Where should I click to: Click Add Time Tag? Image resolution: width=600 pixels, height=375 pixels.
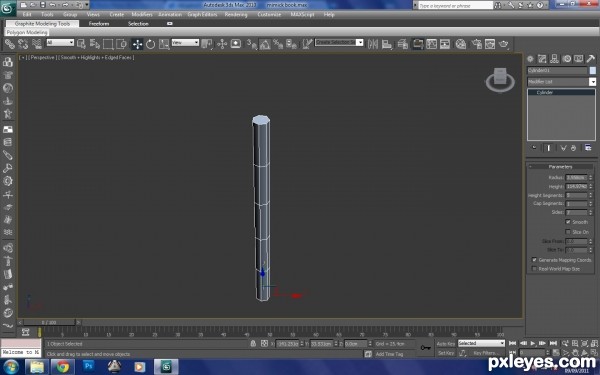389,354
